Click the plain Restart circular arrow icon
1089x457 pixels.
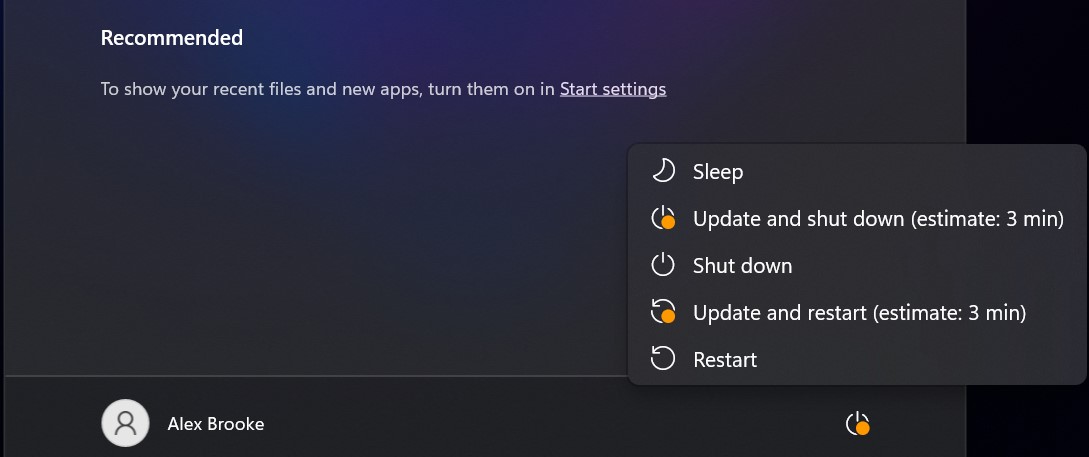click(663, 359)
